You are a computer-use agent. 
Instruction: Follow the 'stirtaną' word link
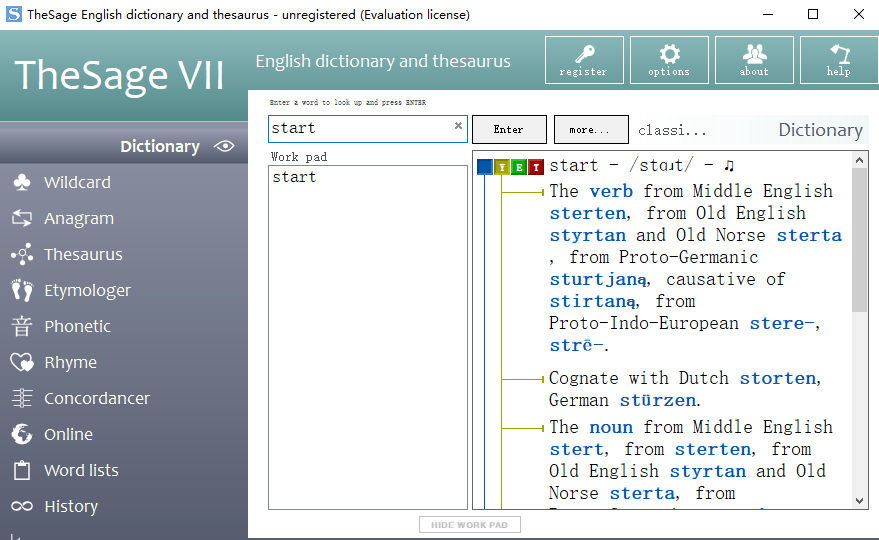click(x=592, y=301)
